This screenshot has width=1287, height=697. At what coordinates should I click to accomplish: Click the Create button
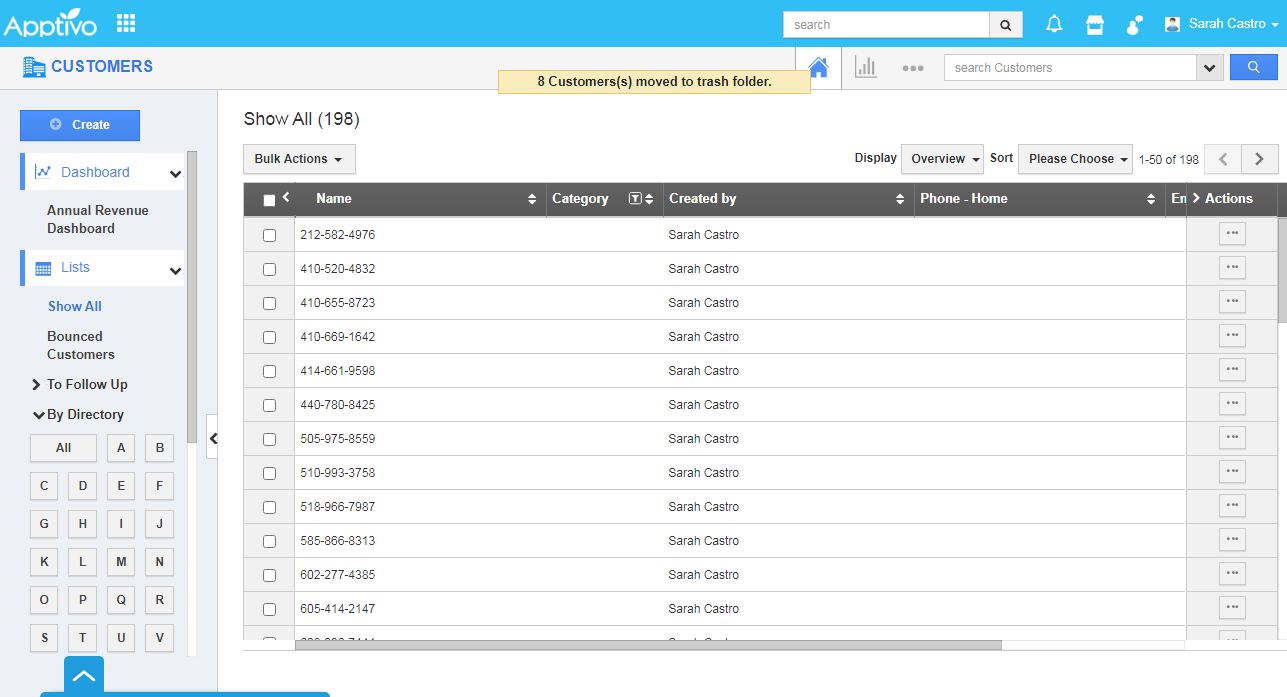pyautogui.click(x=80, y=125)
